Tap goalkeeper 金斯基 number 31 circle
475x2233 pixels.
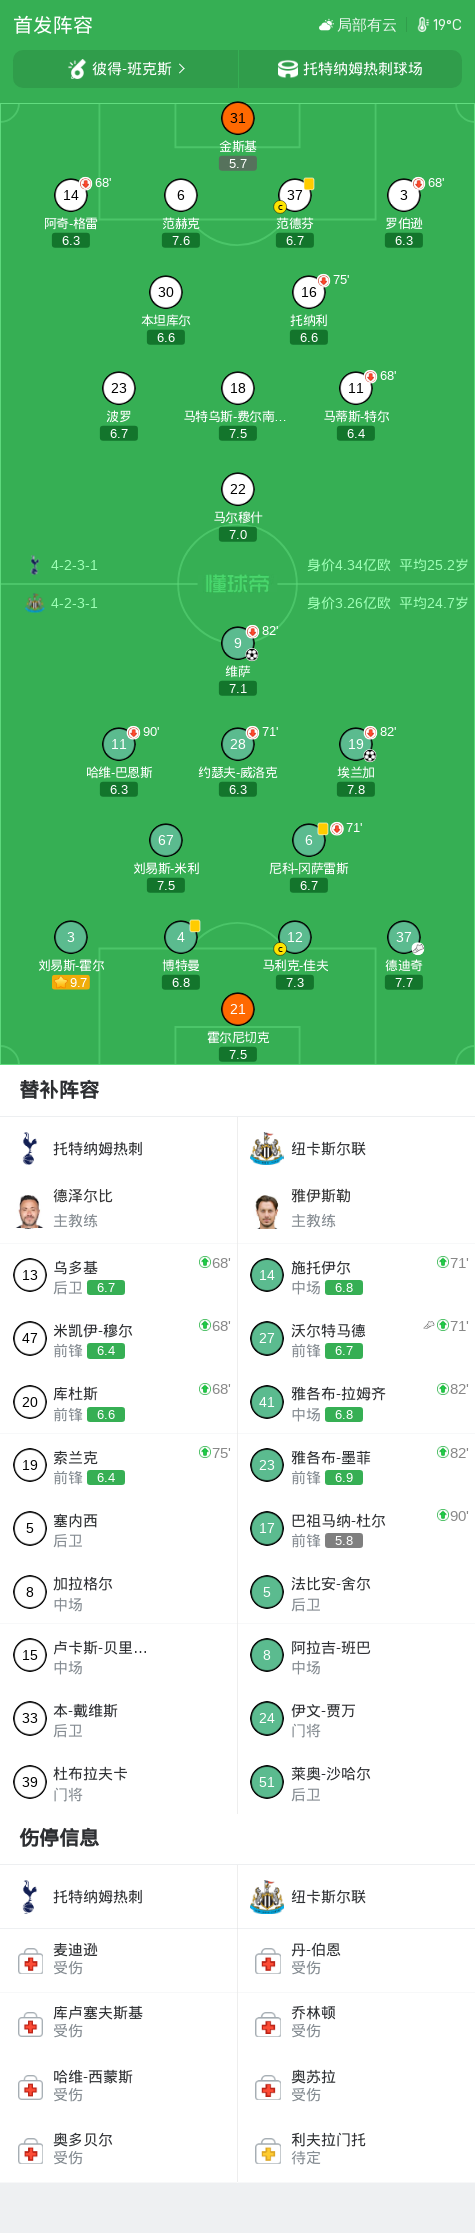click(237, 118)
